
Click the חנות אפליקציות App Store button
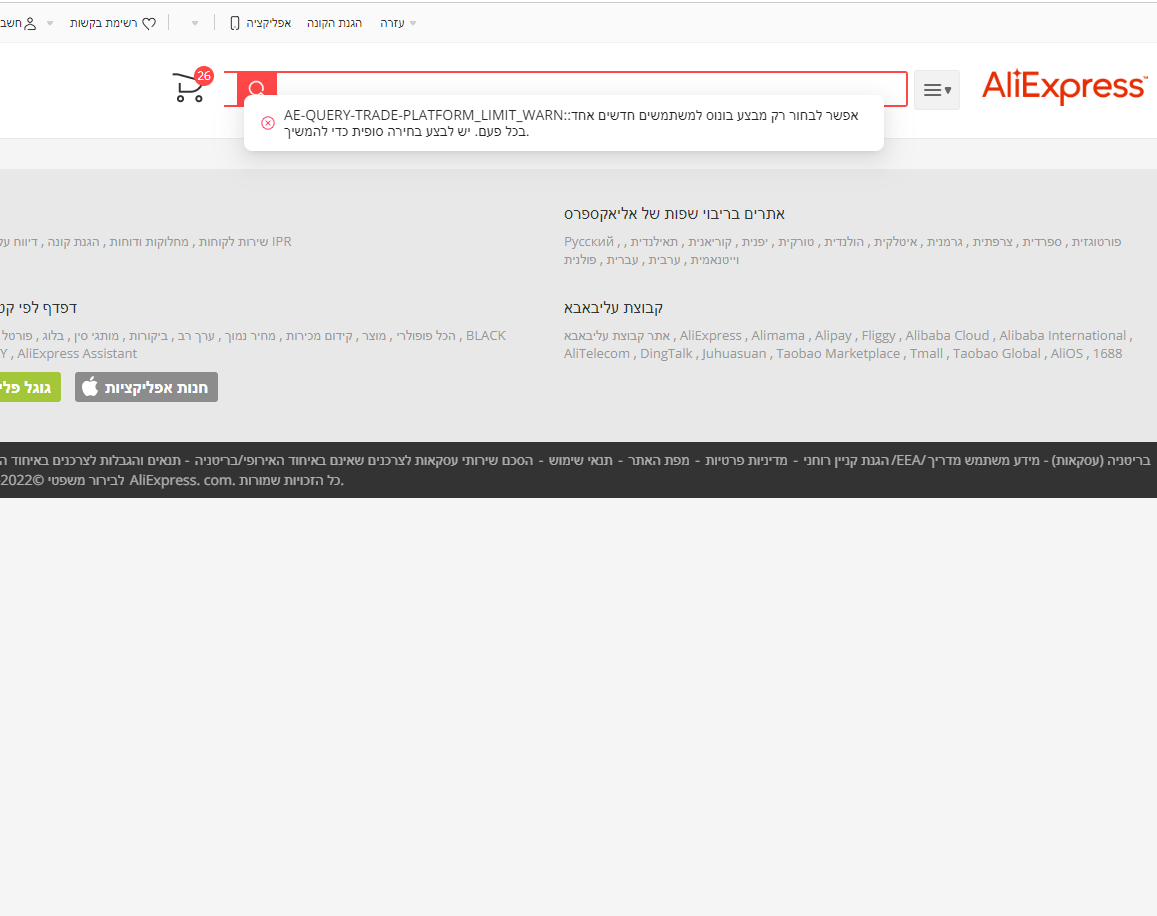146,387
